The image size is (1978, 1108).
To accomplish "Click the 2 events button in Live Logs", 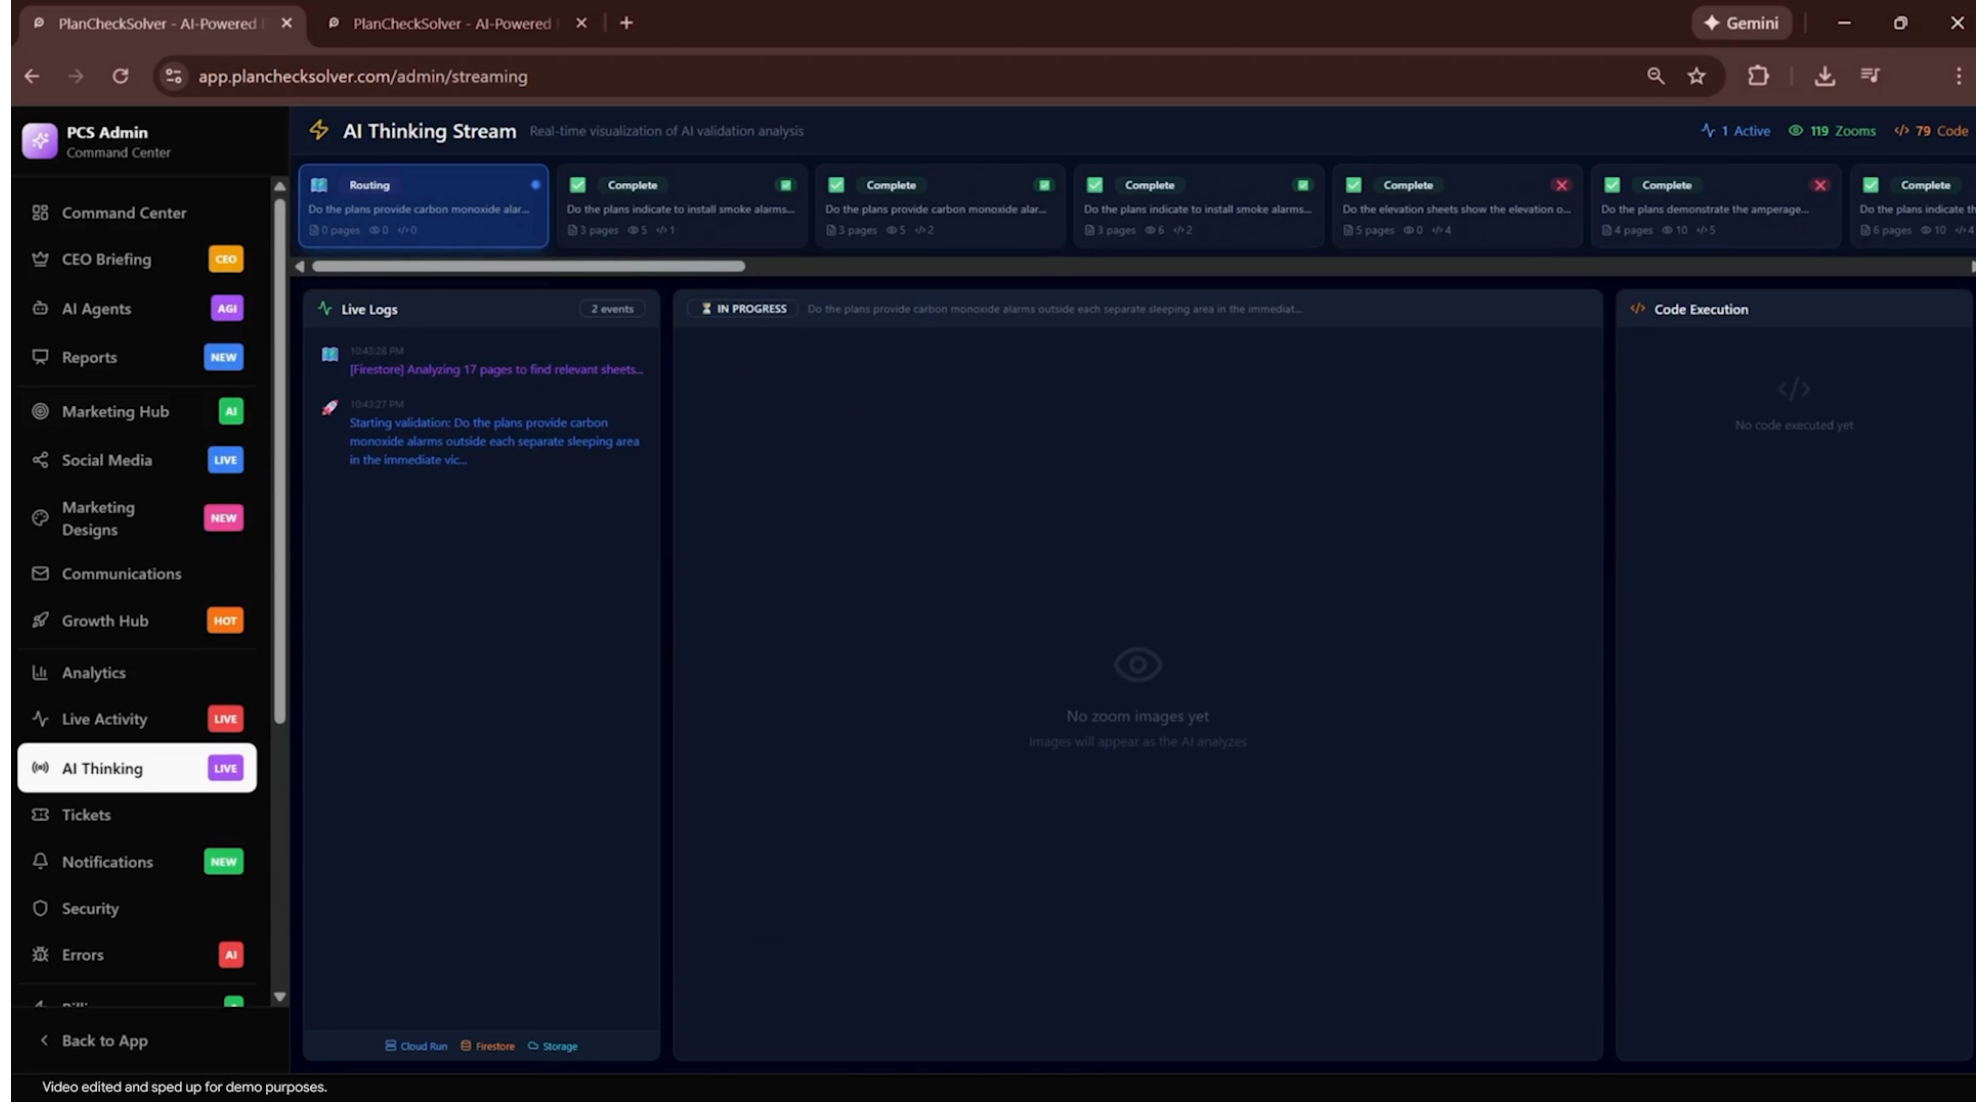I will pos(613,309).
